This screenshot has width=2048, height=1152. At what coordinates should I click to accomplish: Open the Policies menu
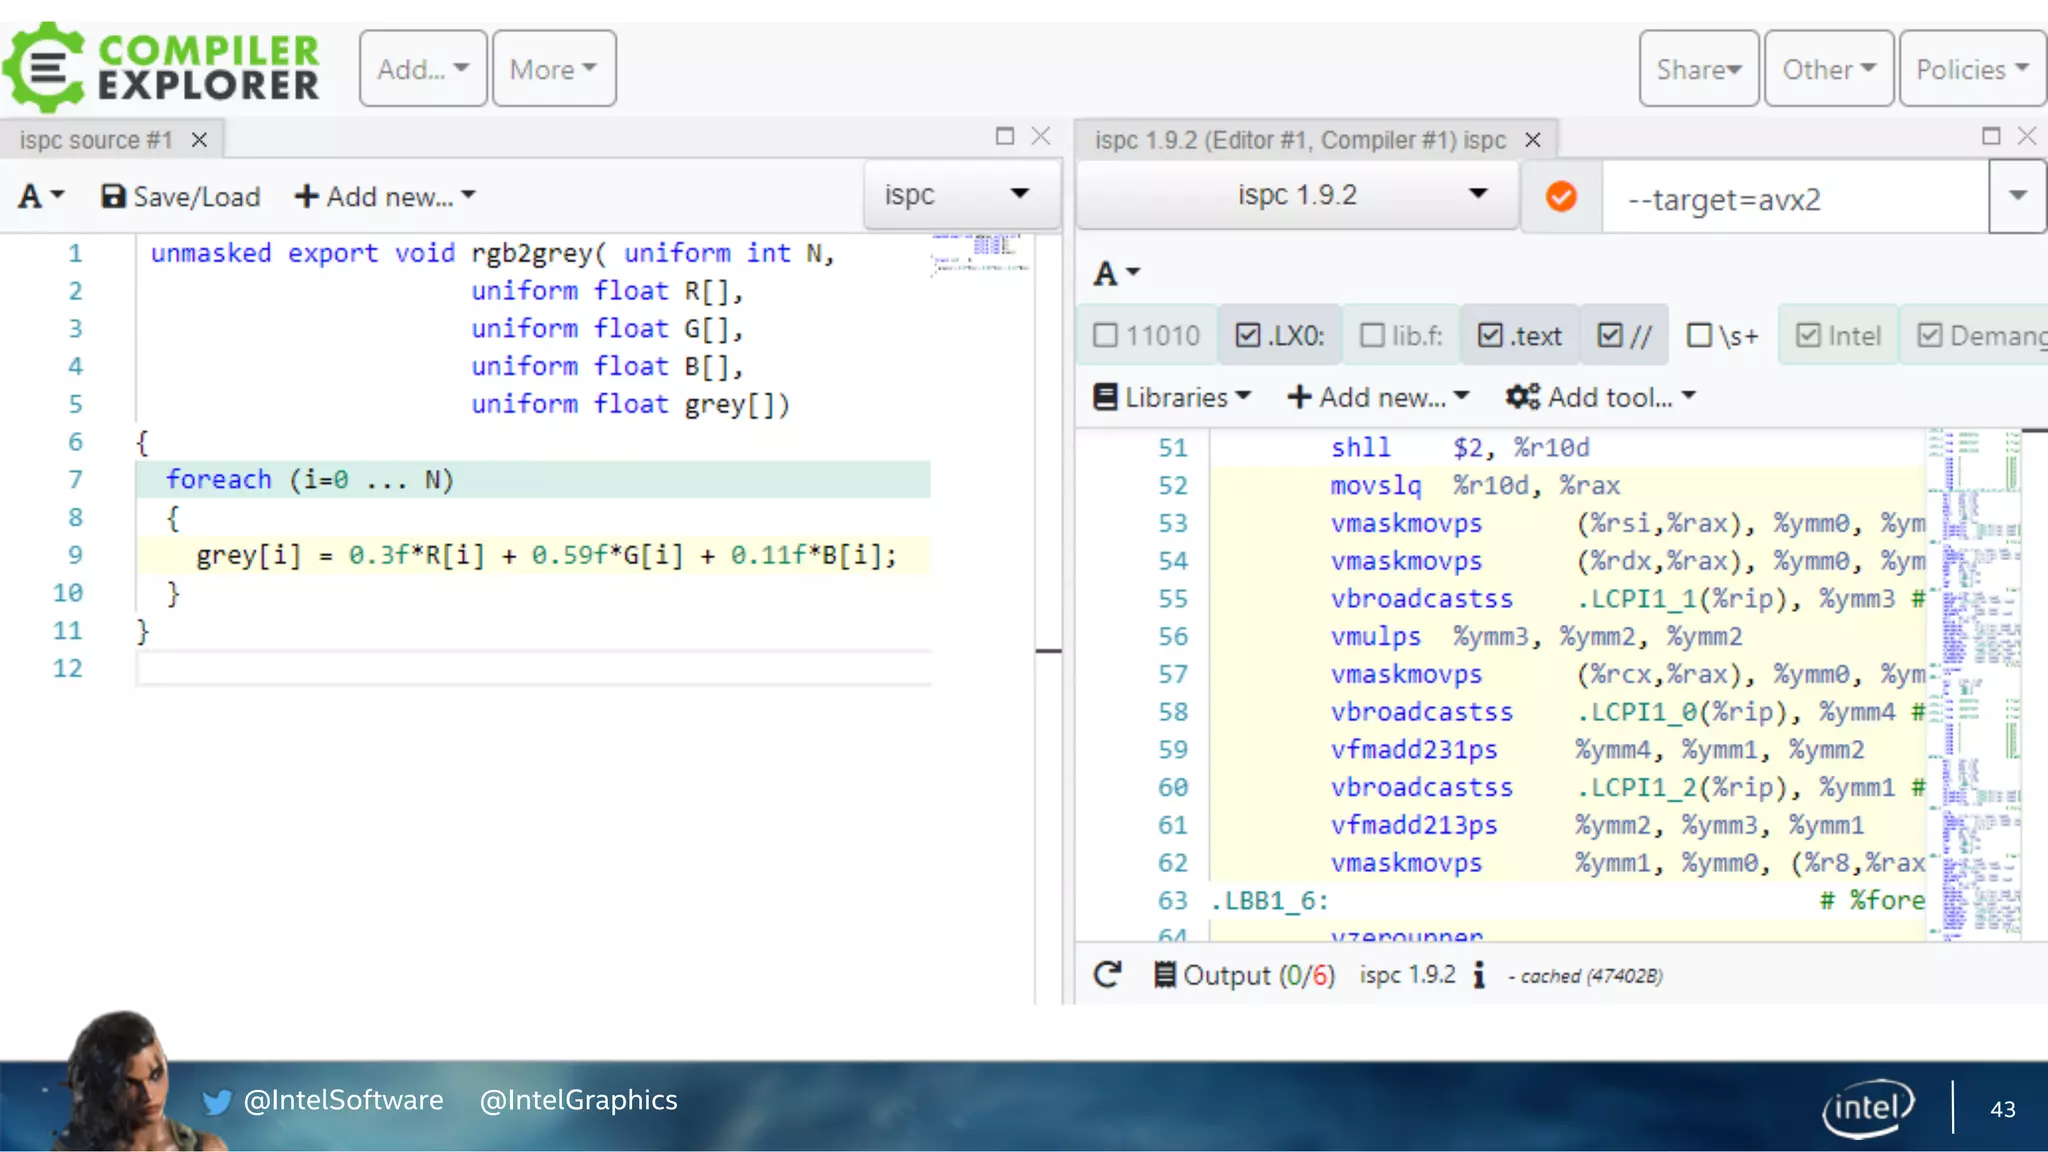click(x=1972, y=69)
